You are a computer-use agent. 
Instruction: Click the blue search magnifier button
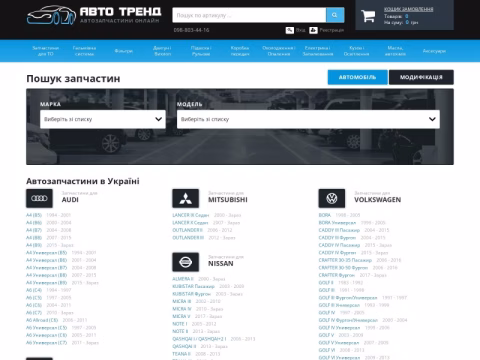click(335, 15)
